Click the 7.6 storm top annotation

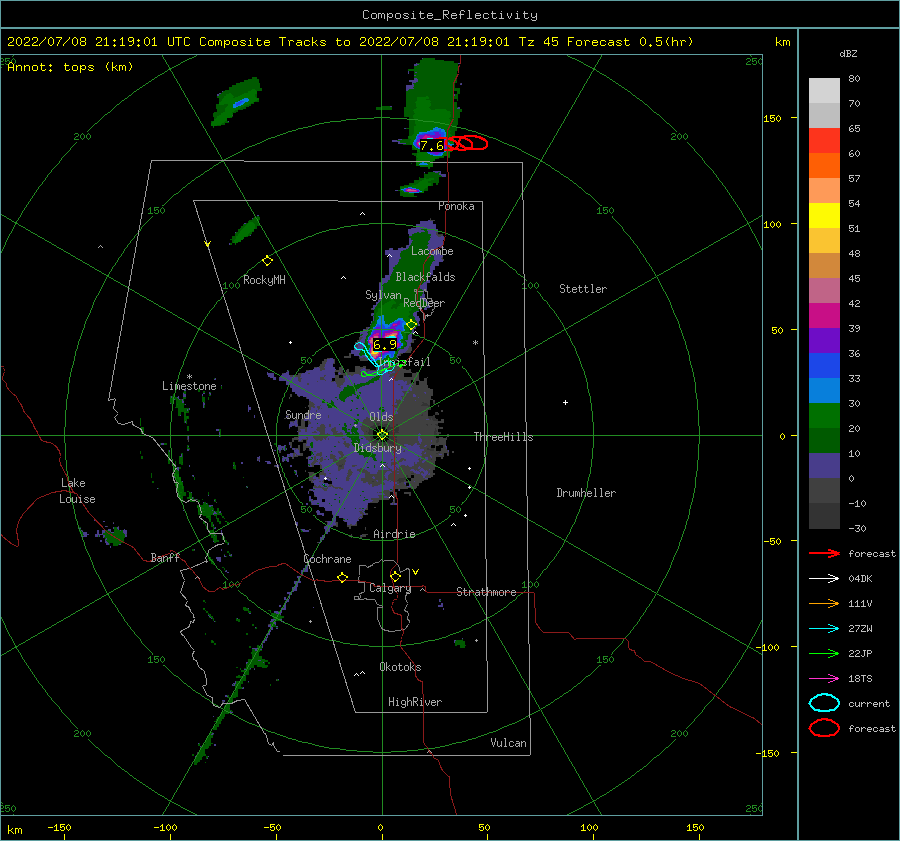(x=432, y=146)
